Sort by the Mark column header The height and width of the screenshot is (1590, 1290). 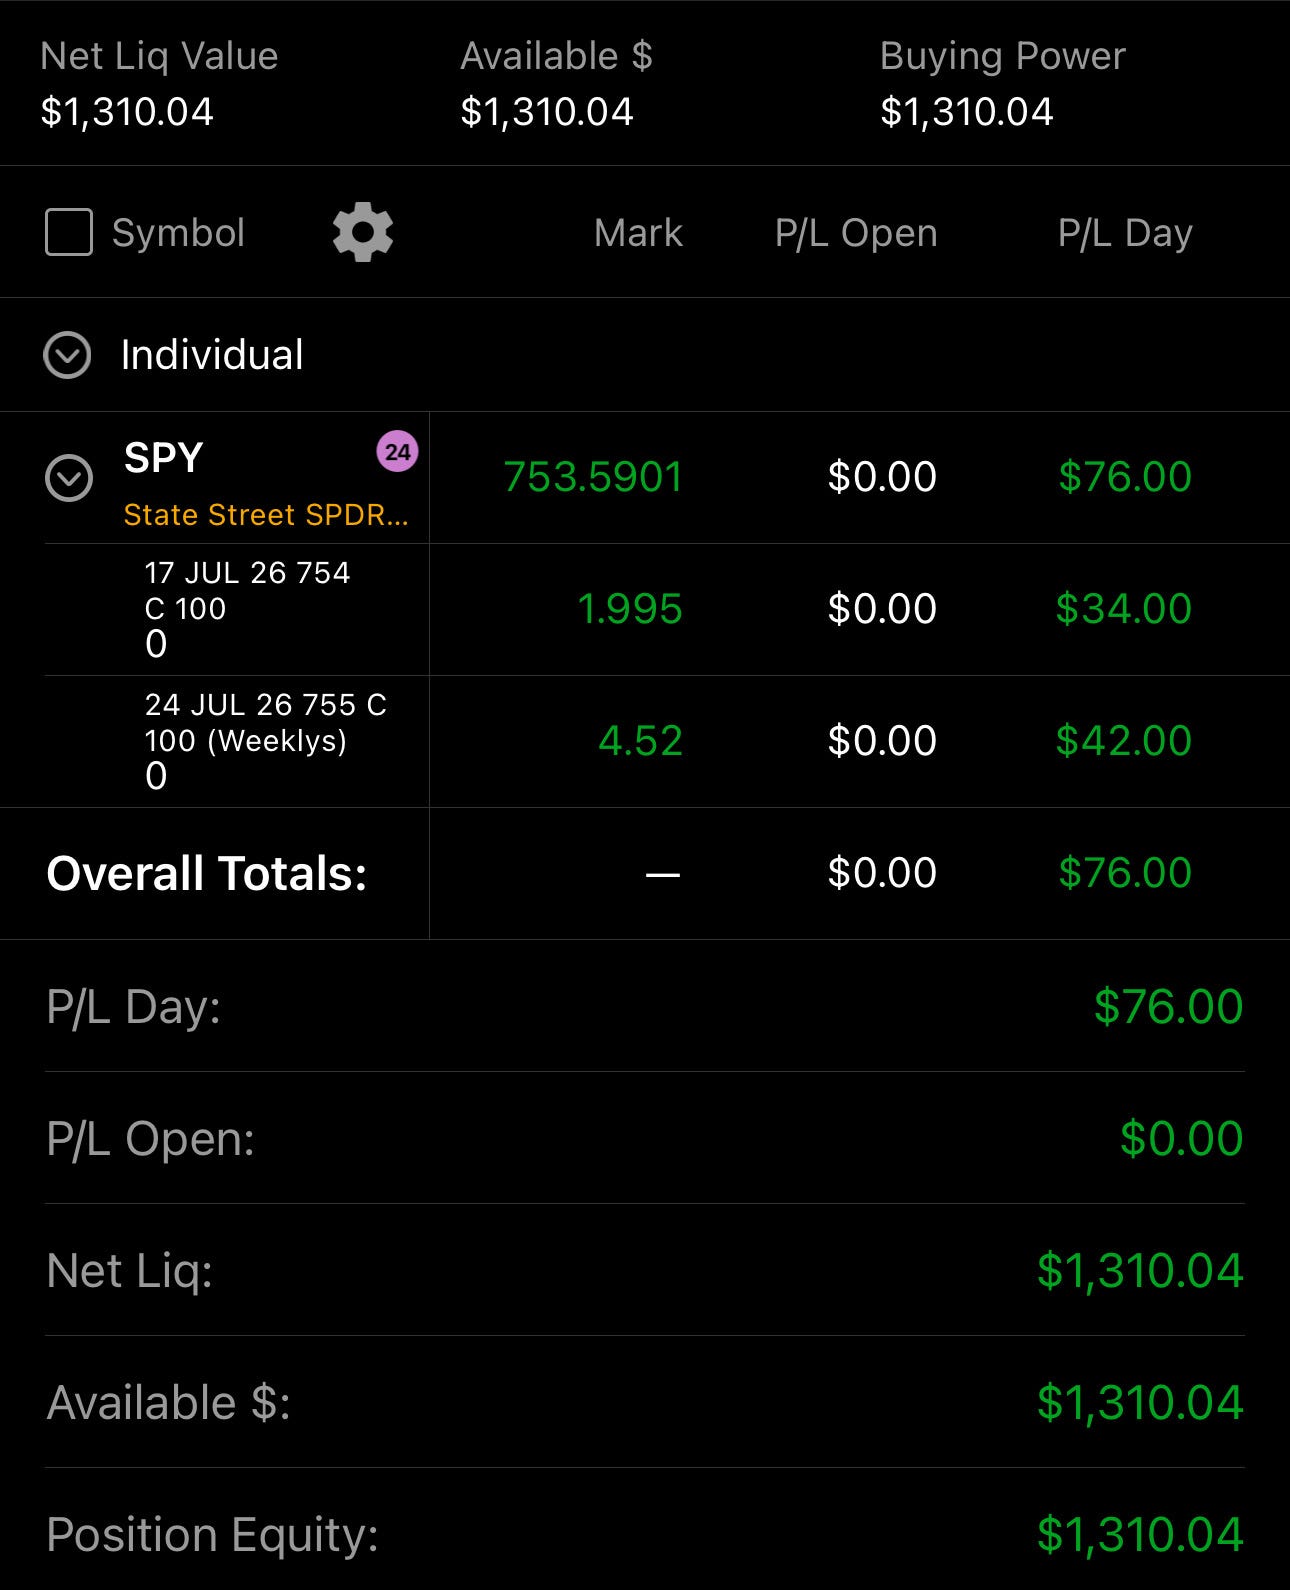coord(638,233)
